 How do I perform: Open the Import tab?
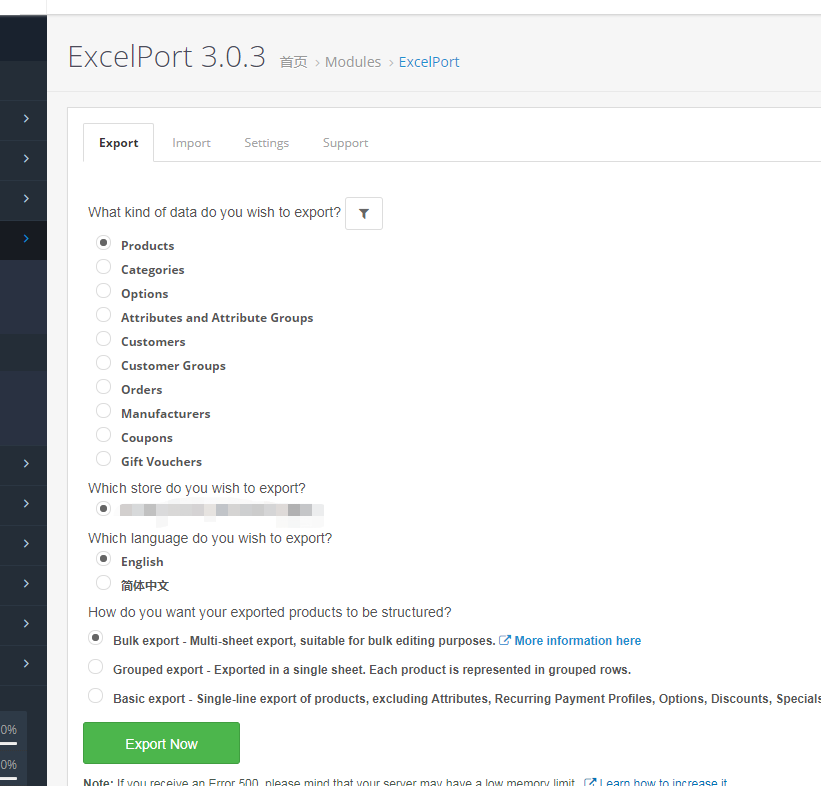coord(191,143)
